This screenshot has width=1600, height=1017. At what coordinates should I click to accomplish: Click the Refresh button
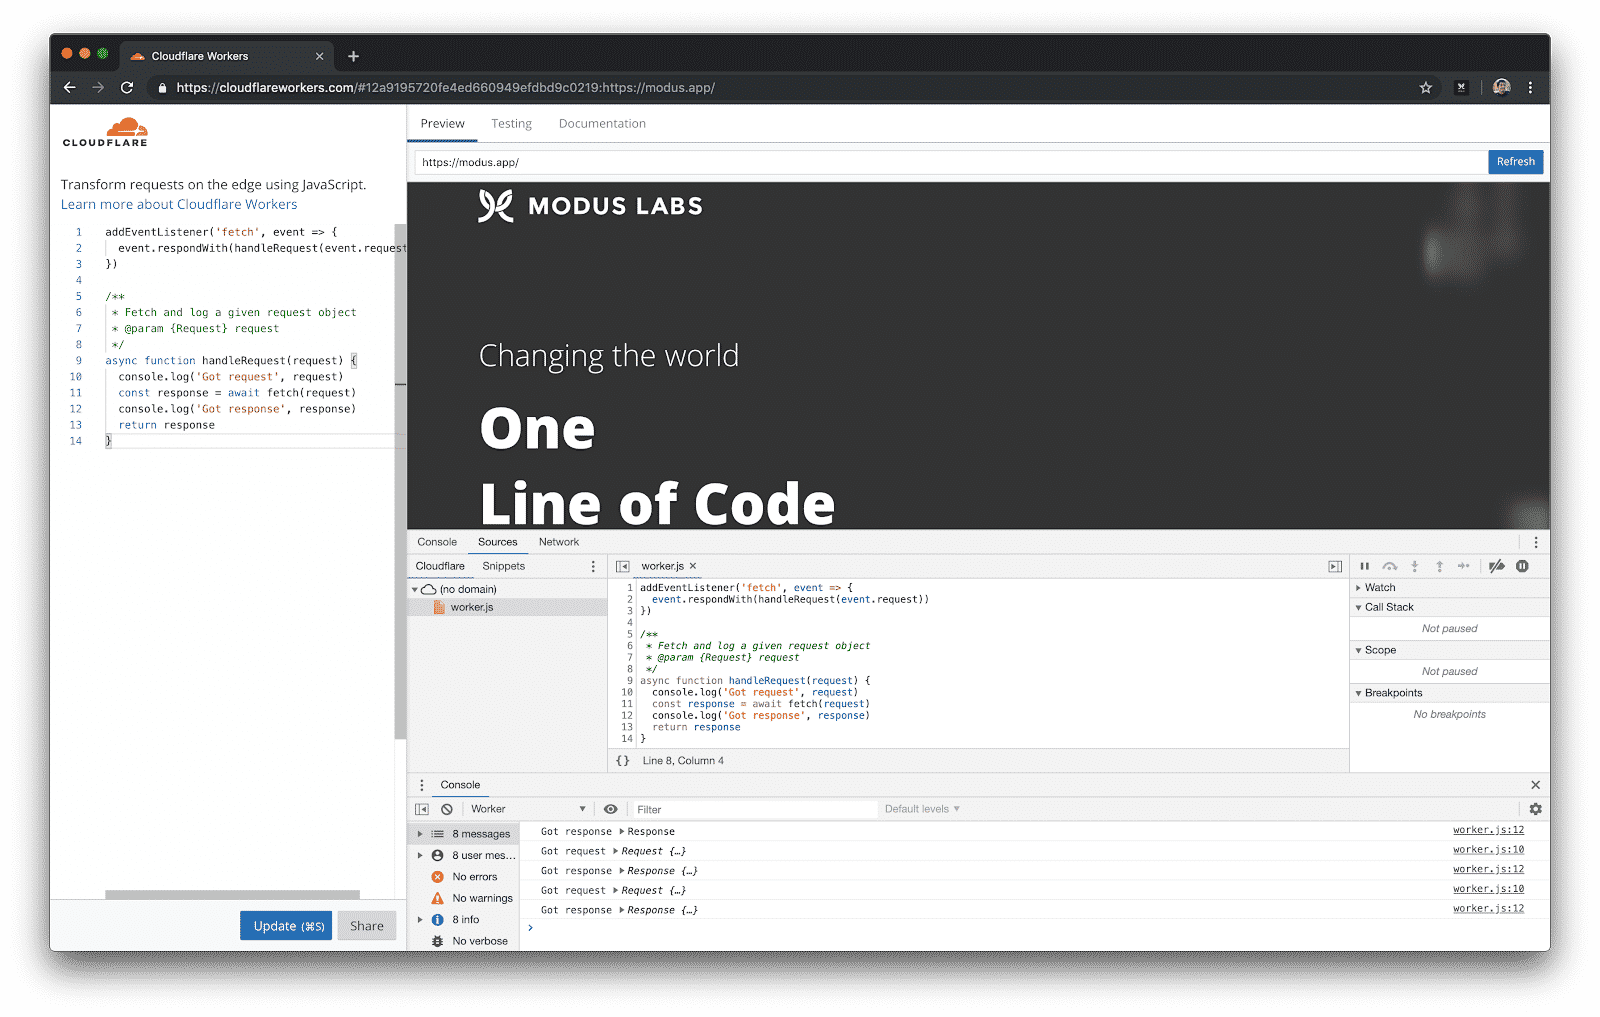[1515, 161]
